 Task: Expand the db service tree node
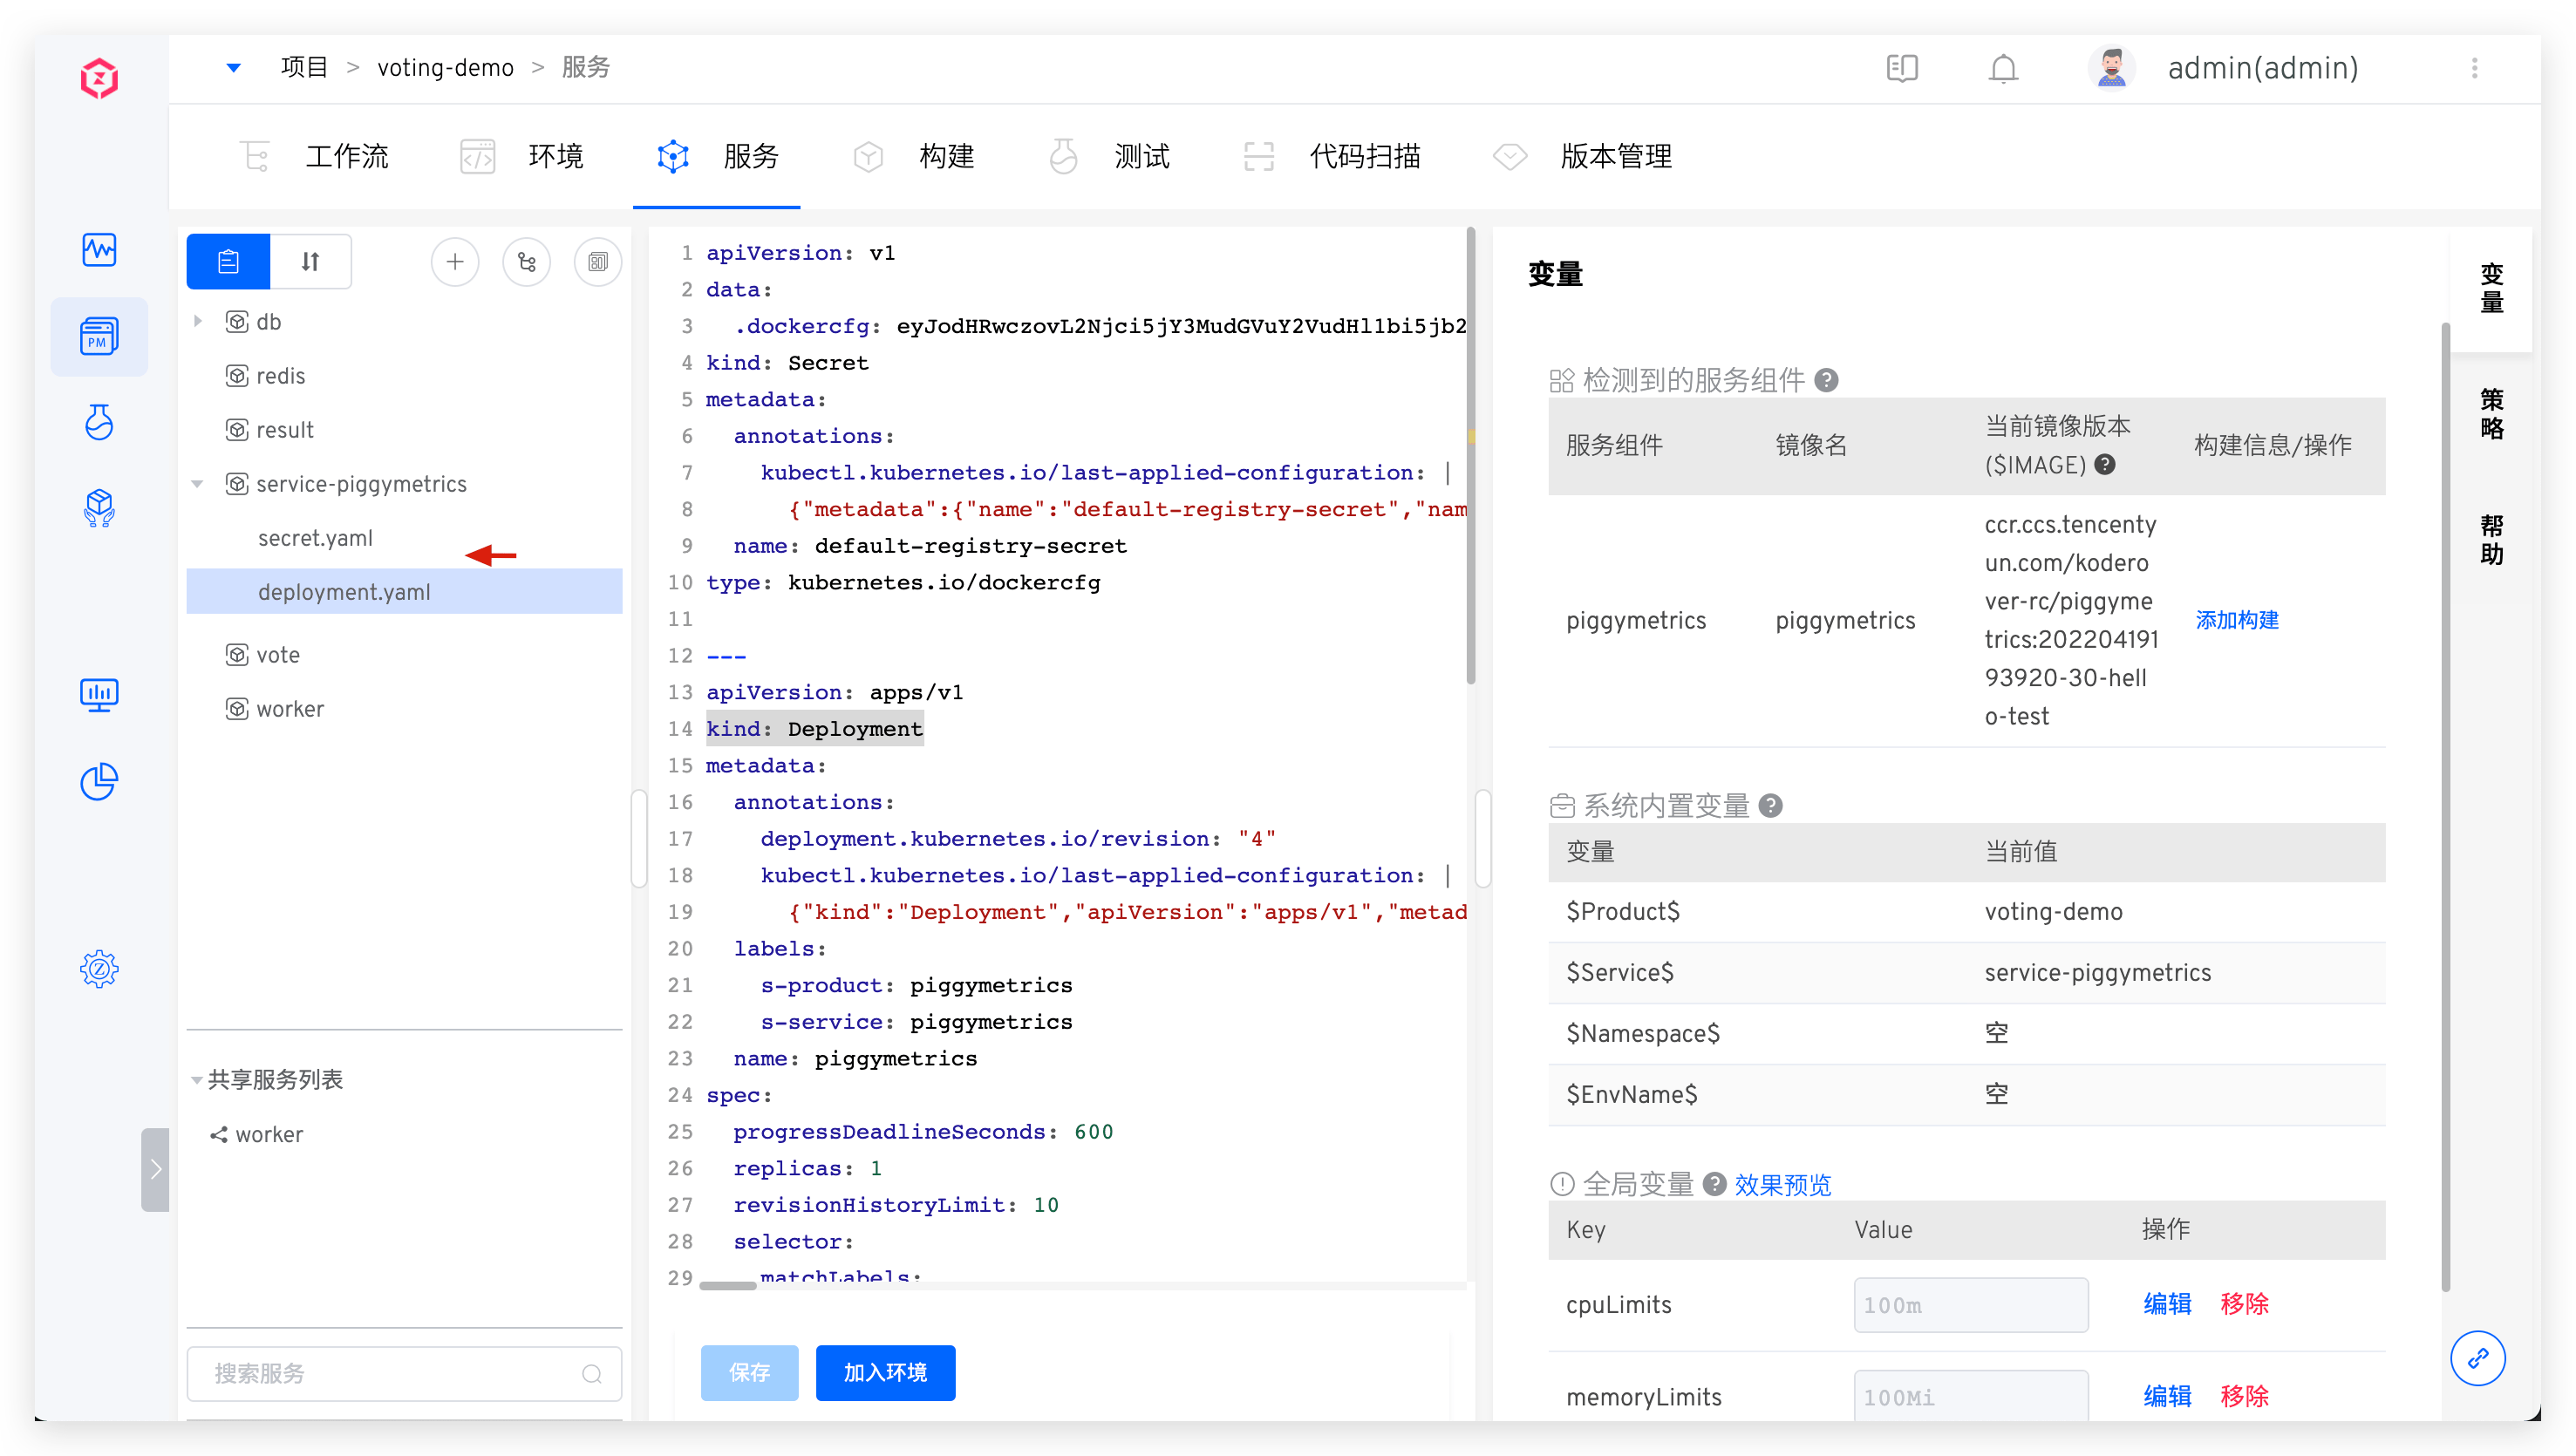click(x=198, y=322)
